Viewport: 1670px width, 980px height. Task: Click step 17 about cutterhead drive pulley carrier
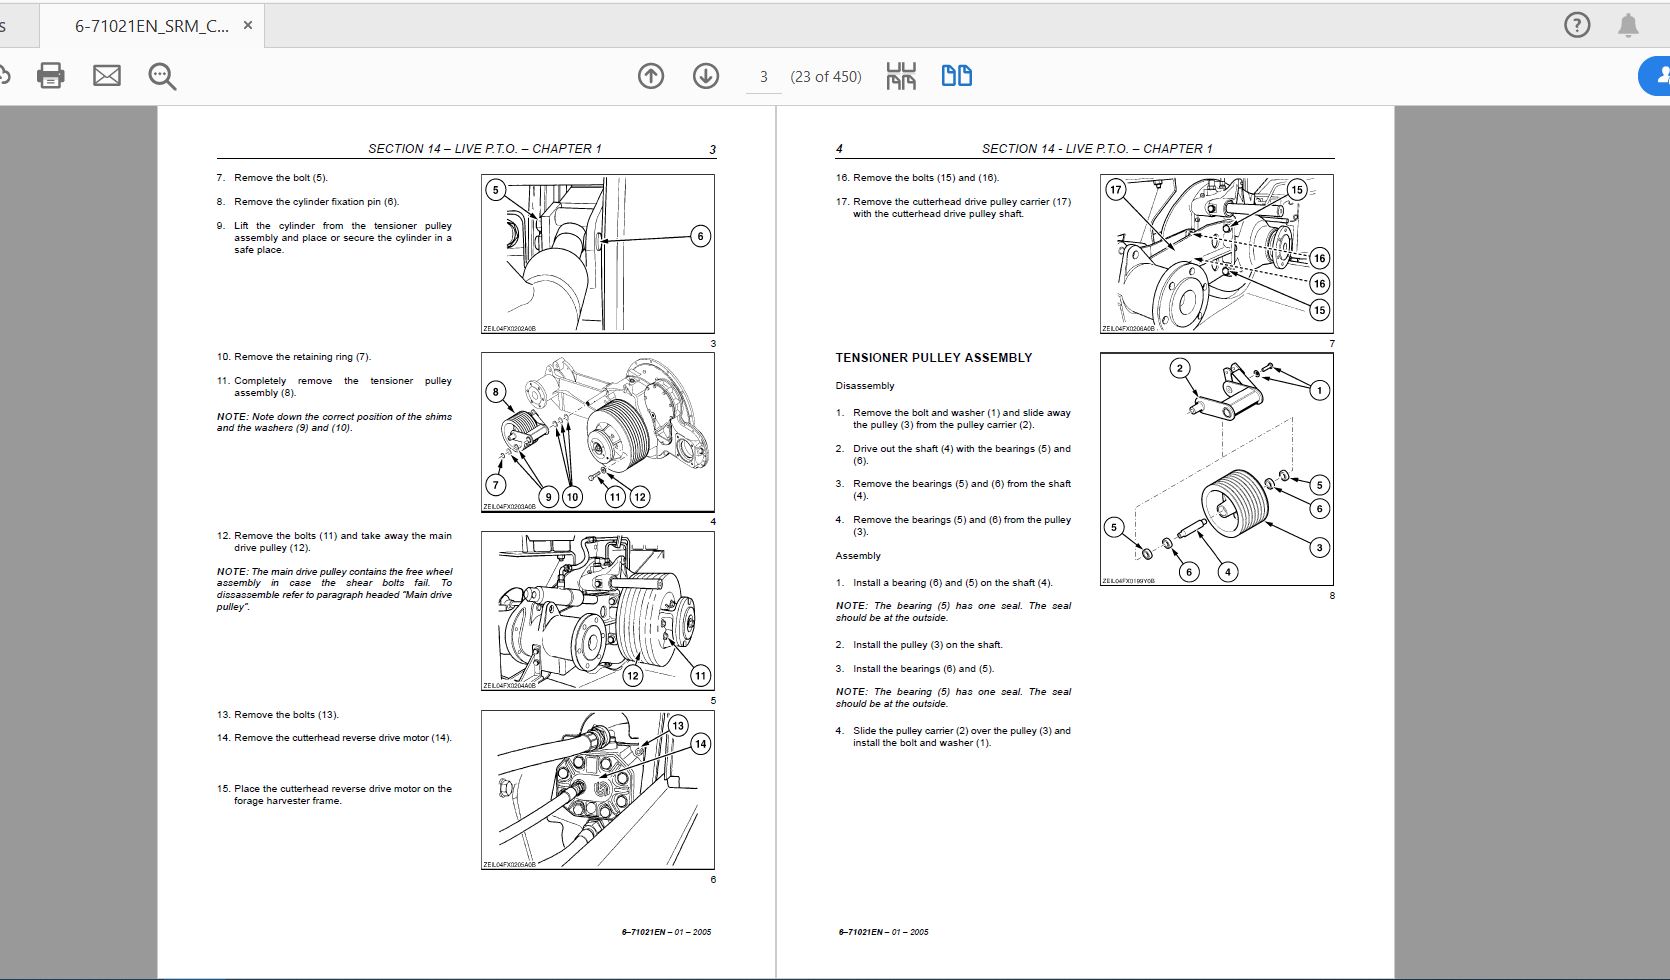953,208
